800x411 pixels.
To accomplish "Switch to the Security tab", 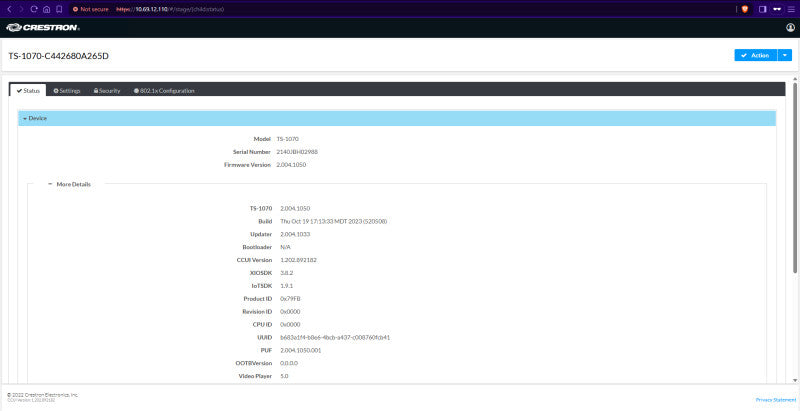I will (107, 91).
